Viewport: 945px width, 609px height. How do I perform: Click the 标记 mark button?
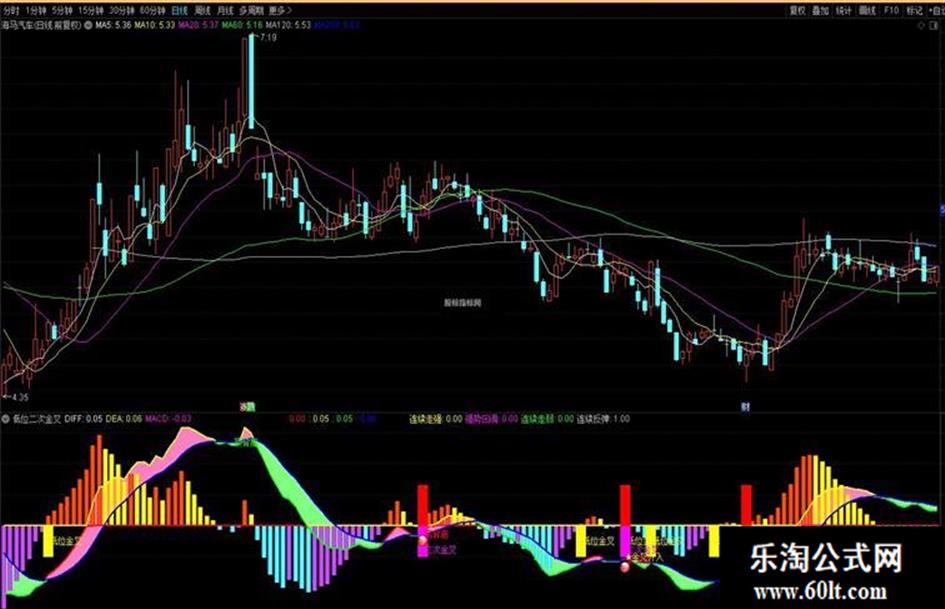[915, 10]
